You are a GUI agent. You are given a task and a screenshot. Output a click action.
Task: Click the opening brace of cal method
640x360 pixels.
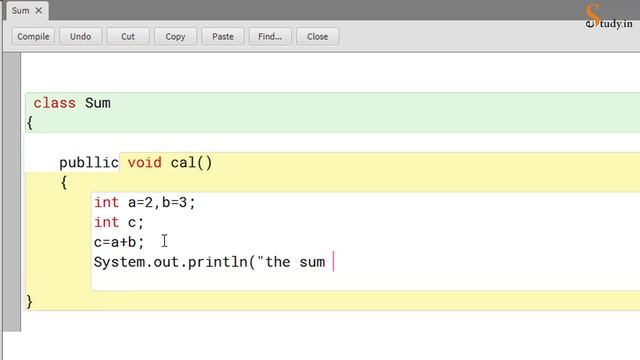pyautogui.click(x=64, y=182)
